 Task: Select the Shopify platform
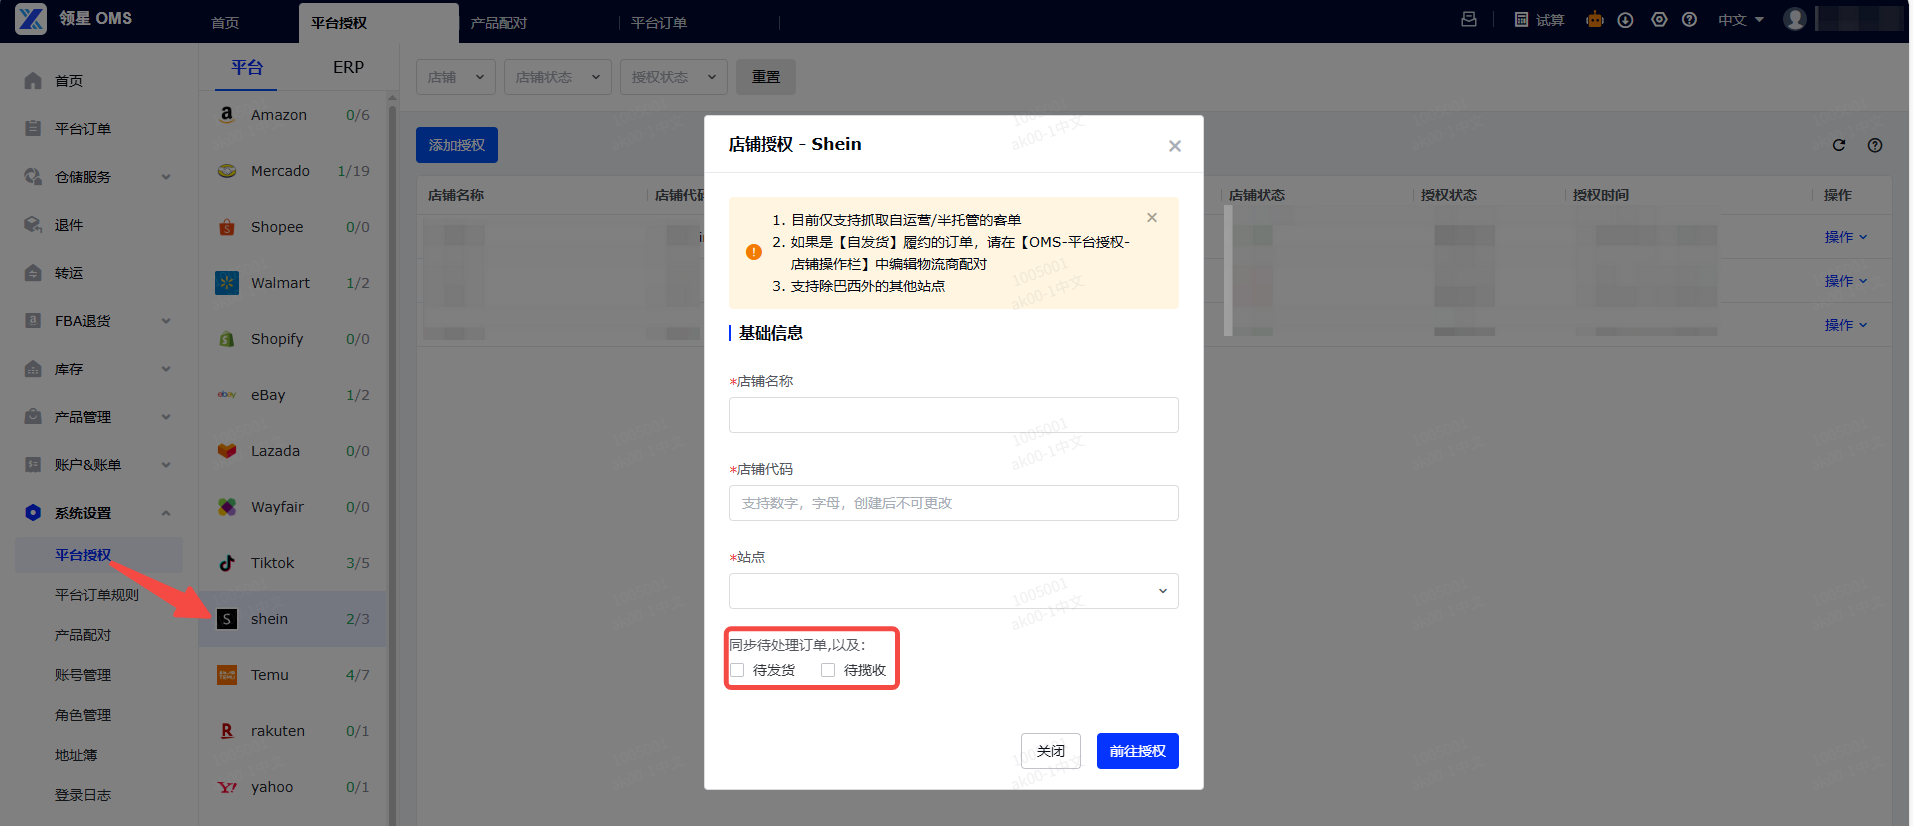tap(292, 339)
